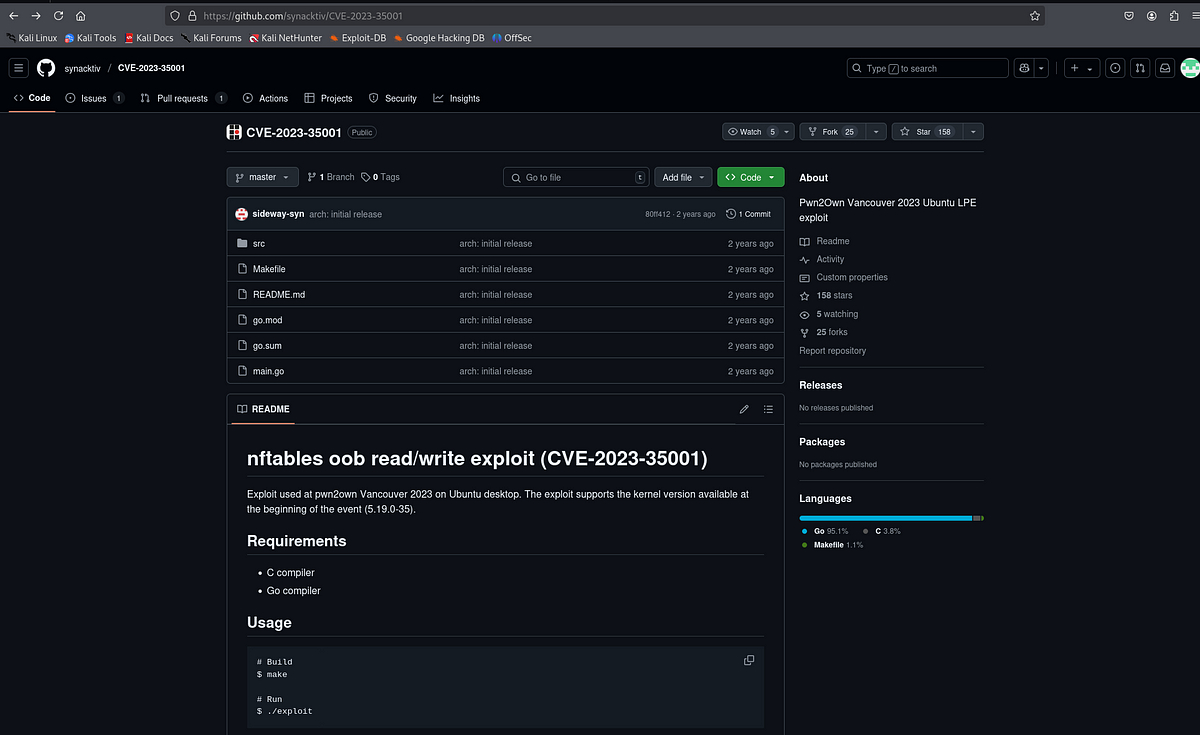Bookmark this page with the star icon
Screen dimensions: 1200x735
pos(1035,16)
